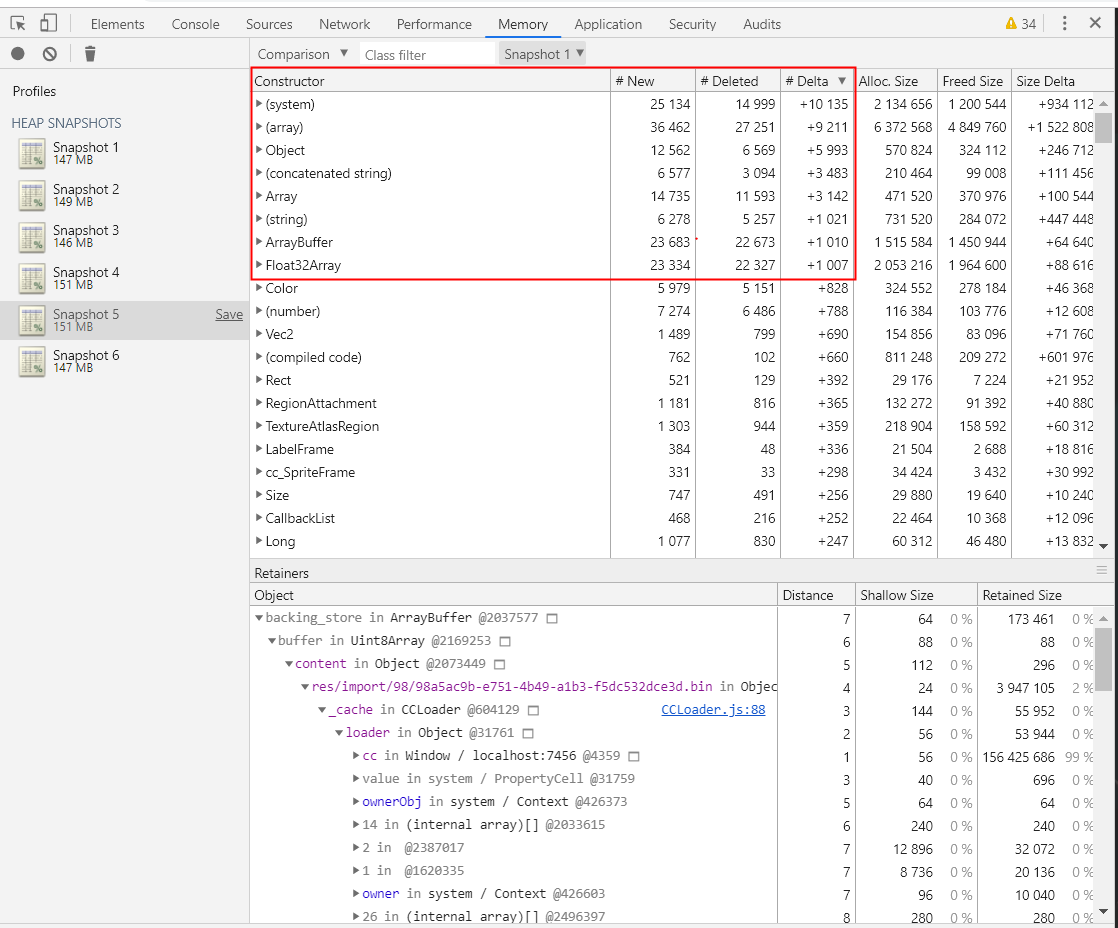Click the warnings count indicator 34

point(1020,24)
